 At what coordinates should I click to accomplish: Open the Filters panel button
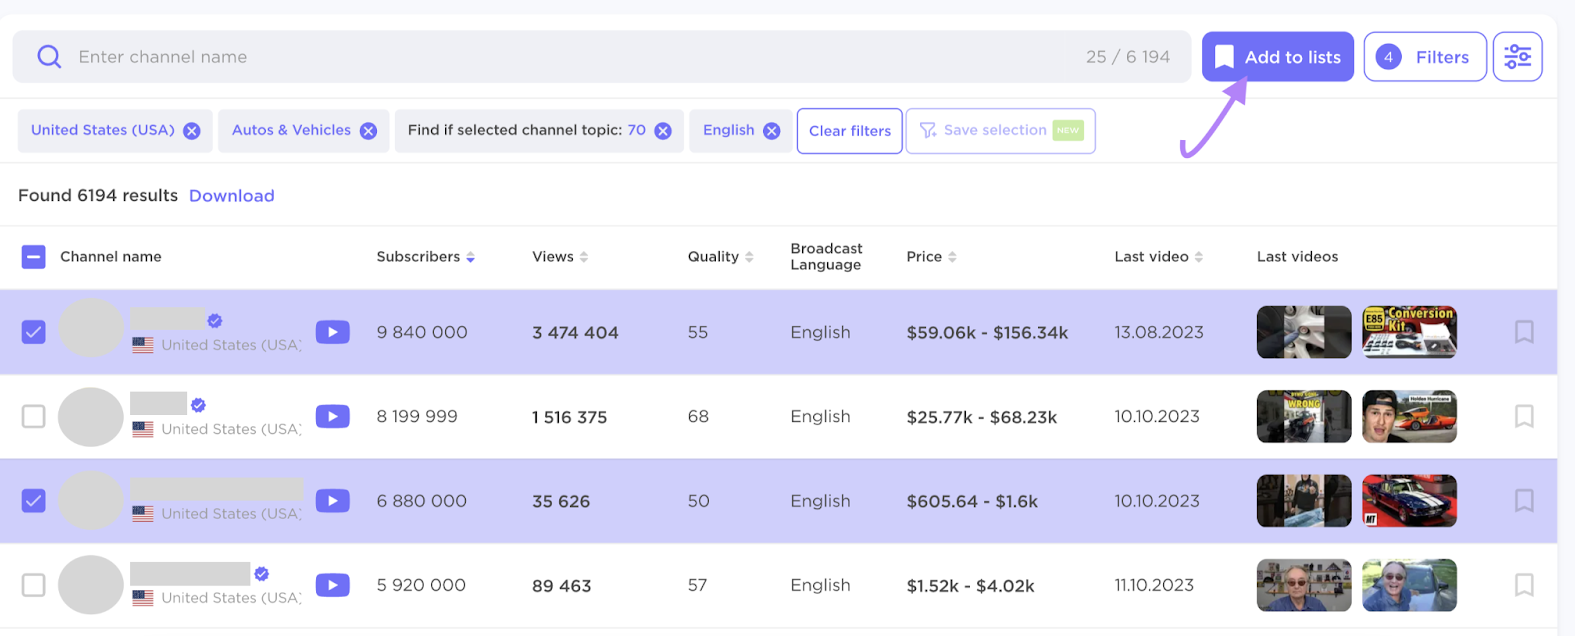1424,57
